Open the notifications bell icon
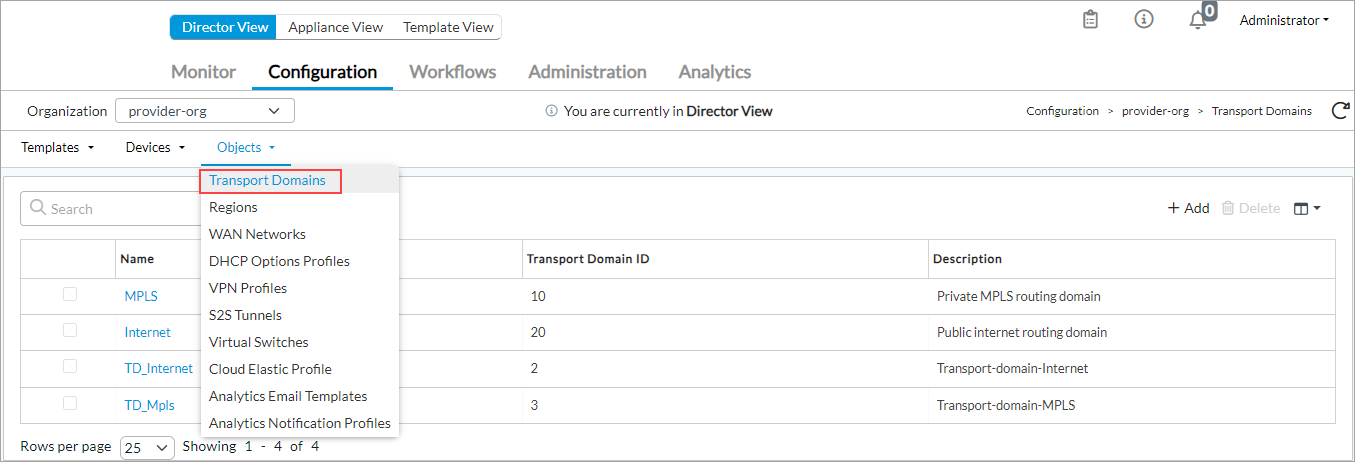This screenshot has width=1355, height=462. 1198,21
